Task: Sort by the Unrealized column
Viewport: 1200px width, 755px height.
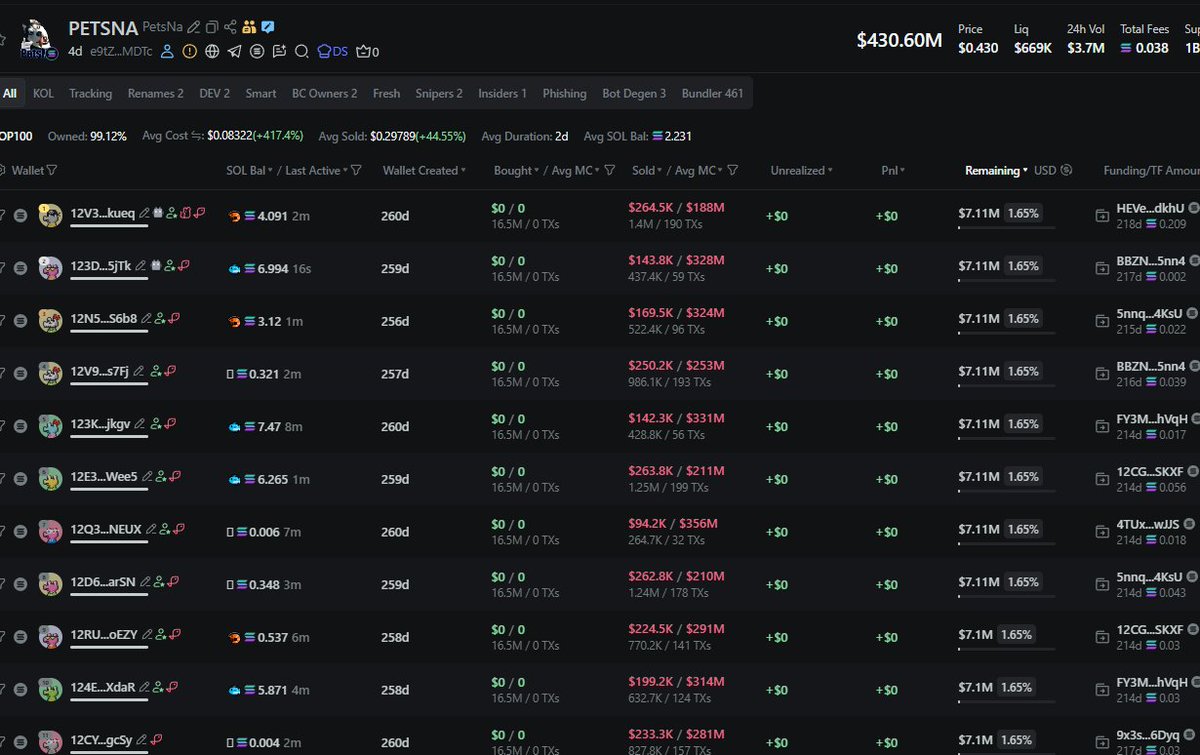Action: point(801,171)
